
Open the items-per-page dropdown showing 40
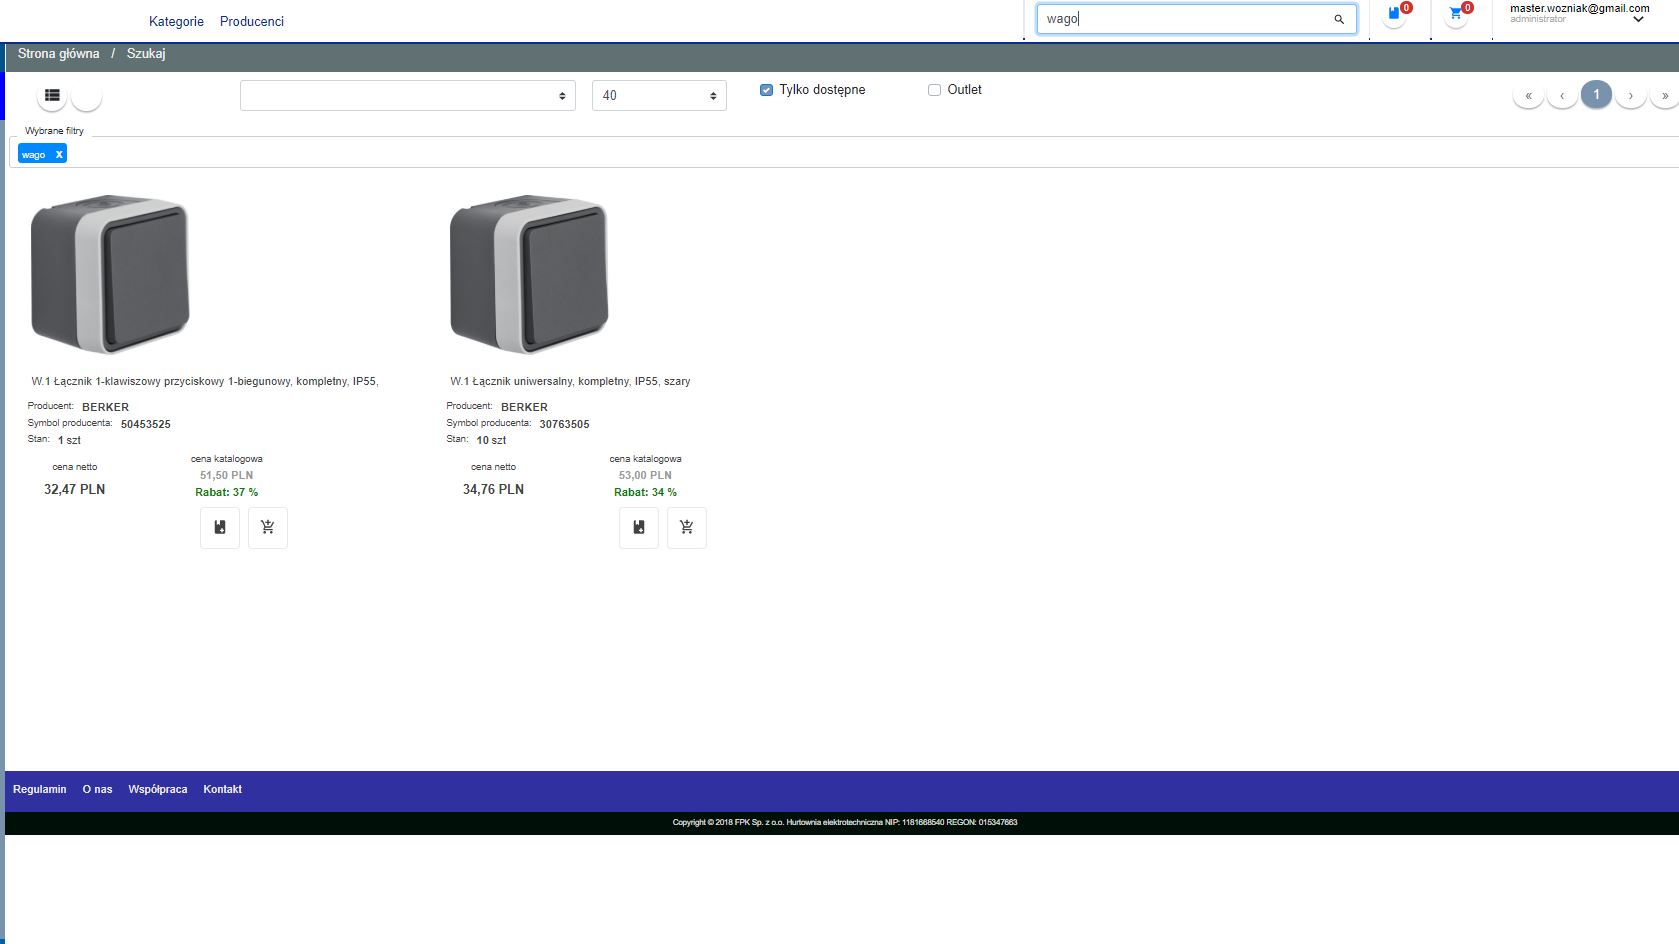(659, 96)
